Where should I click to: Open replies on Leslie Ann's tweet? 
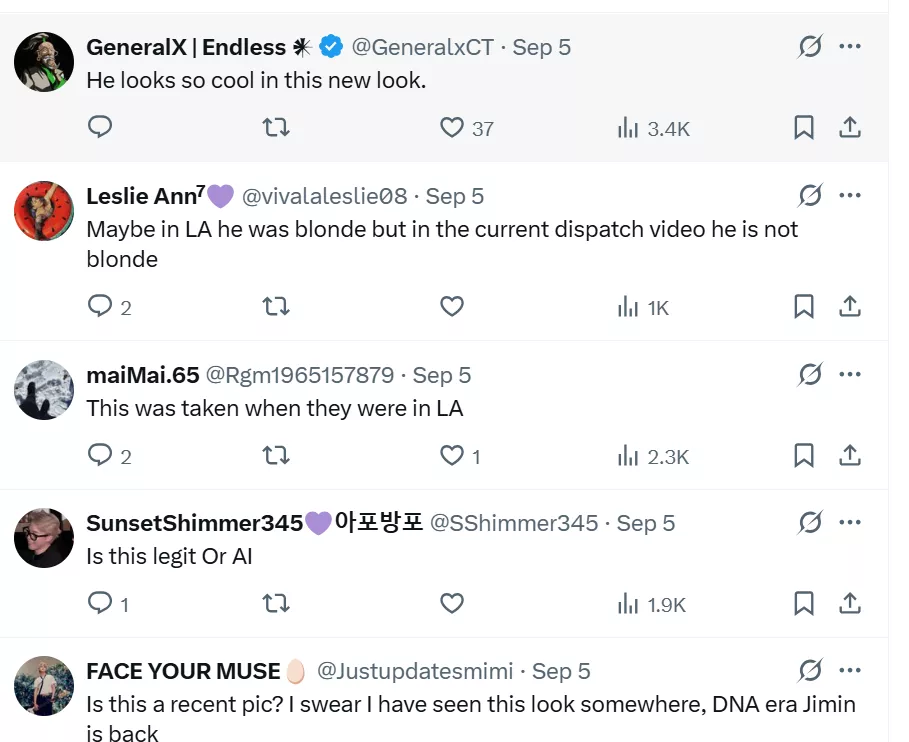tap(100, 307)
